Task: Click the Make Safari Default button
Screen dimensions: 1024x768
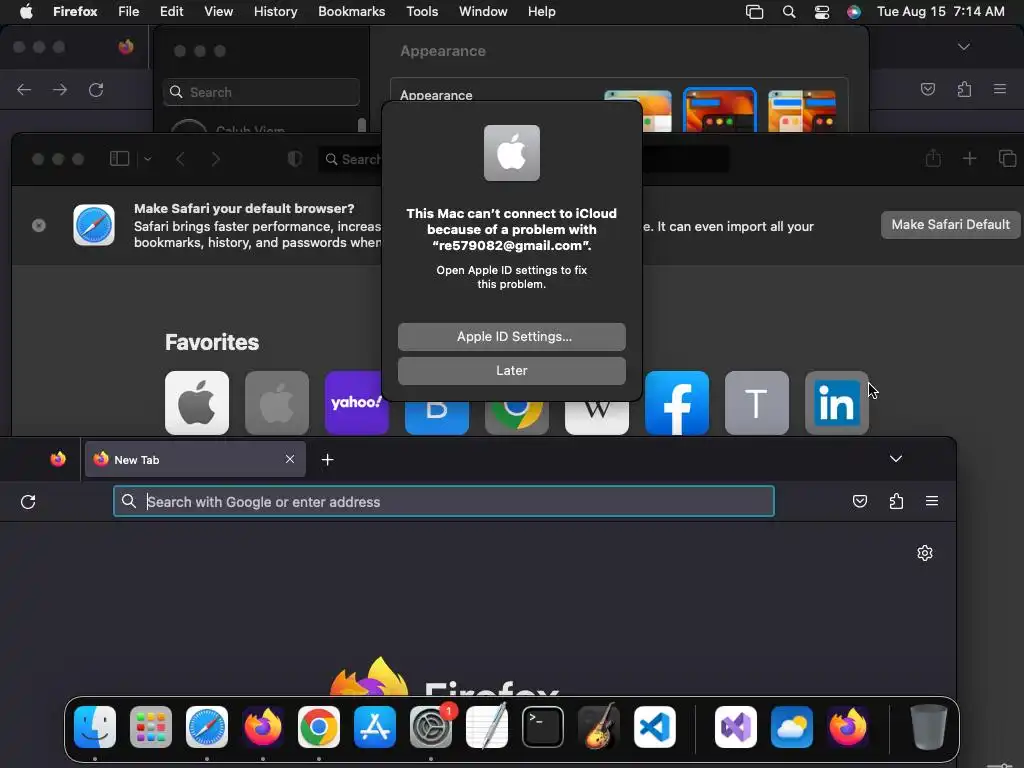Action: 950,225
